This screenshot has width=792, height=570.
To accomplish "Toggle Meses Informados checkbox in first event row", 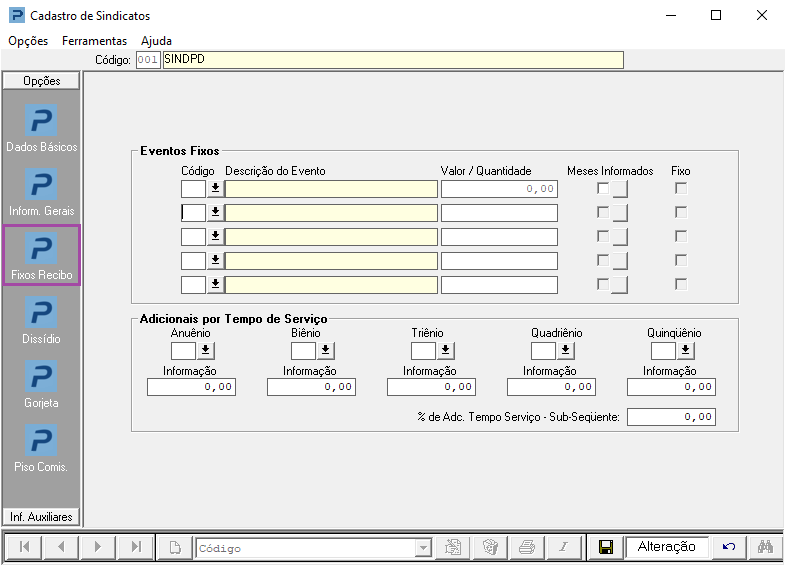I will tap(603, 188).
